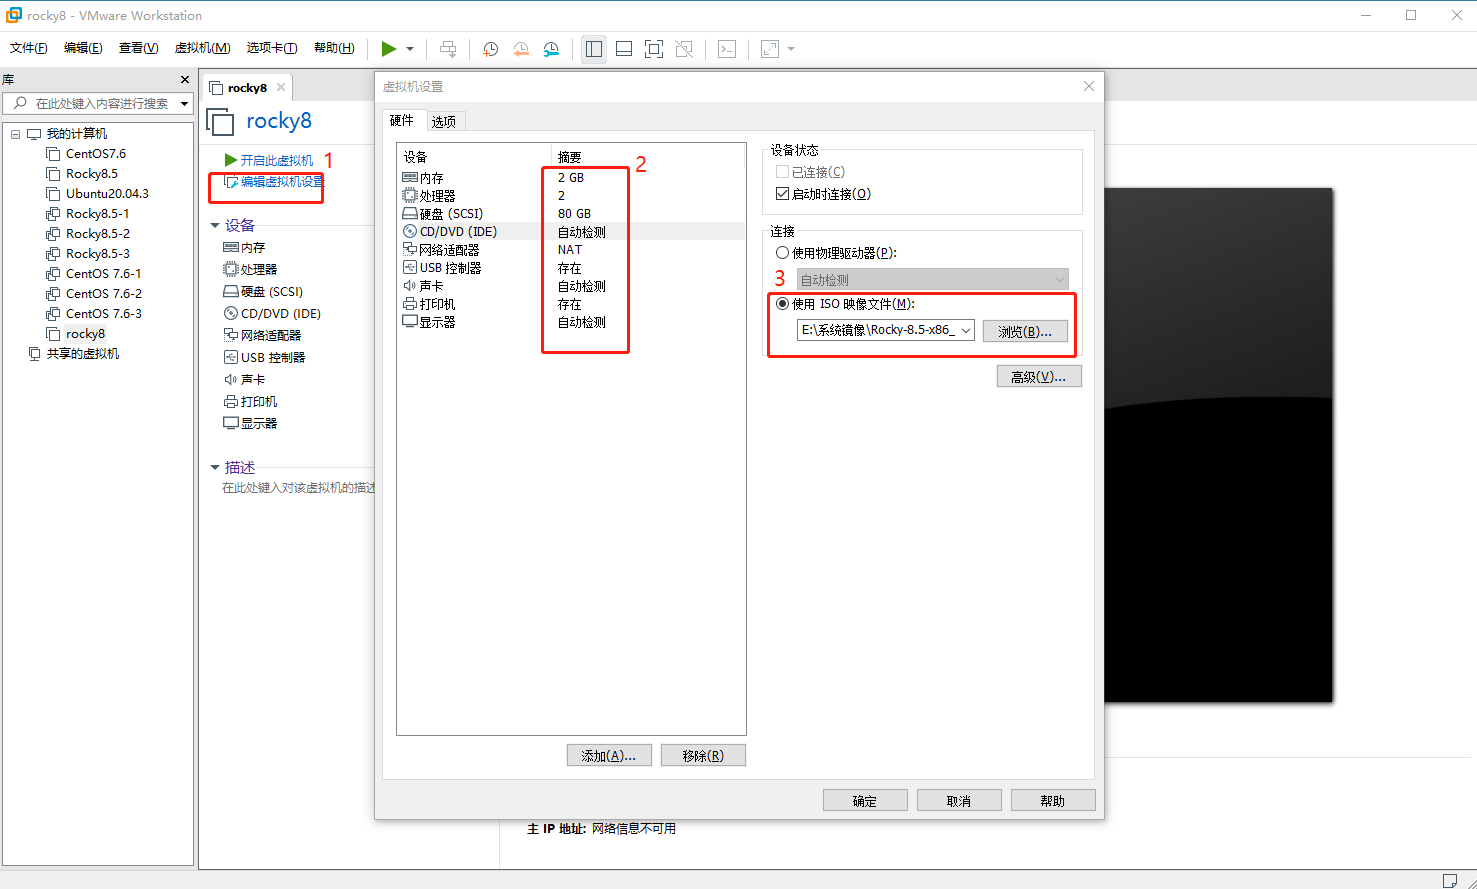Open the 自动检测 physical drive dropdown
Screen dimensions: 1477x889
pos(1060,280)
